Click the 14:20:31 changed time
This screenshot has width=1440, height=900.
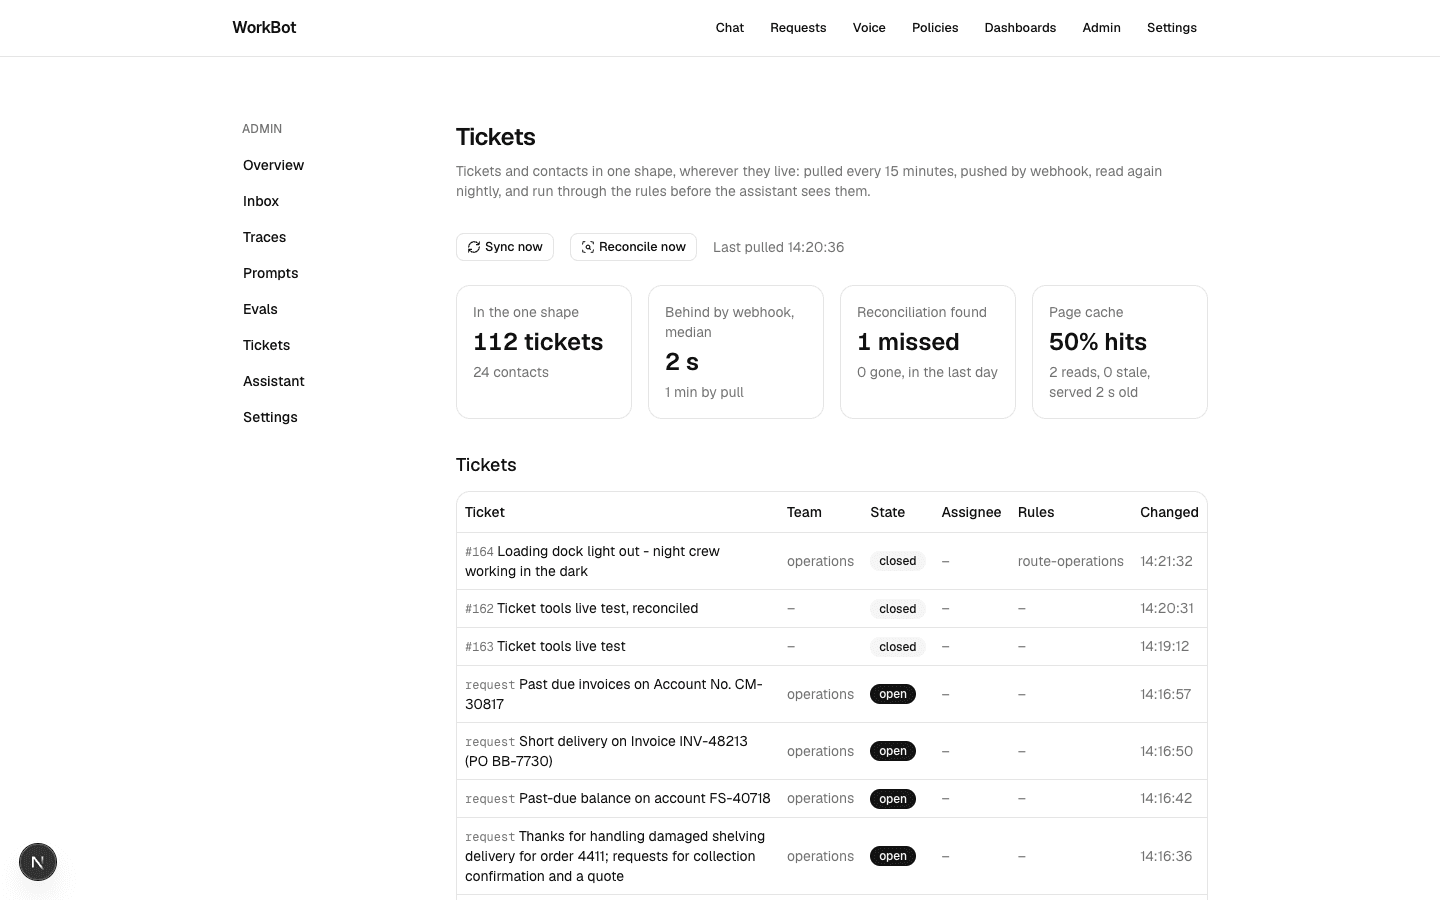(1166, 609)
